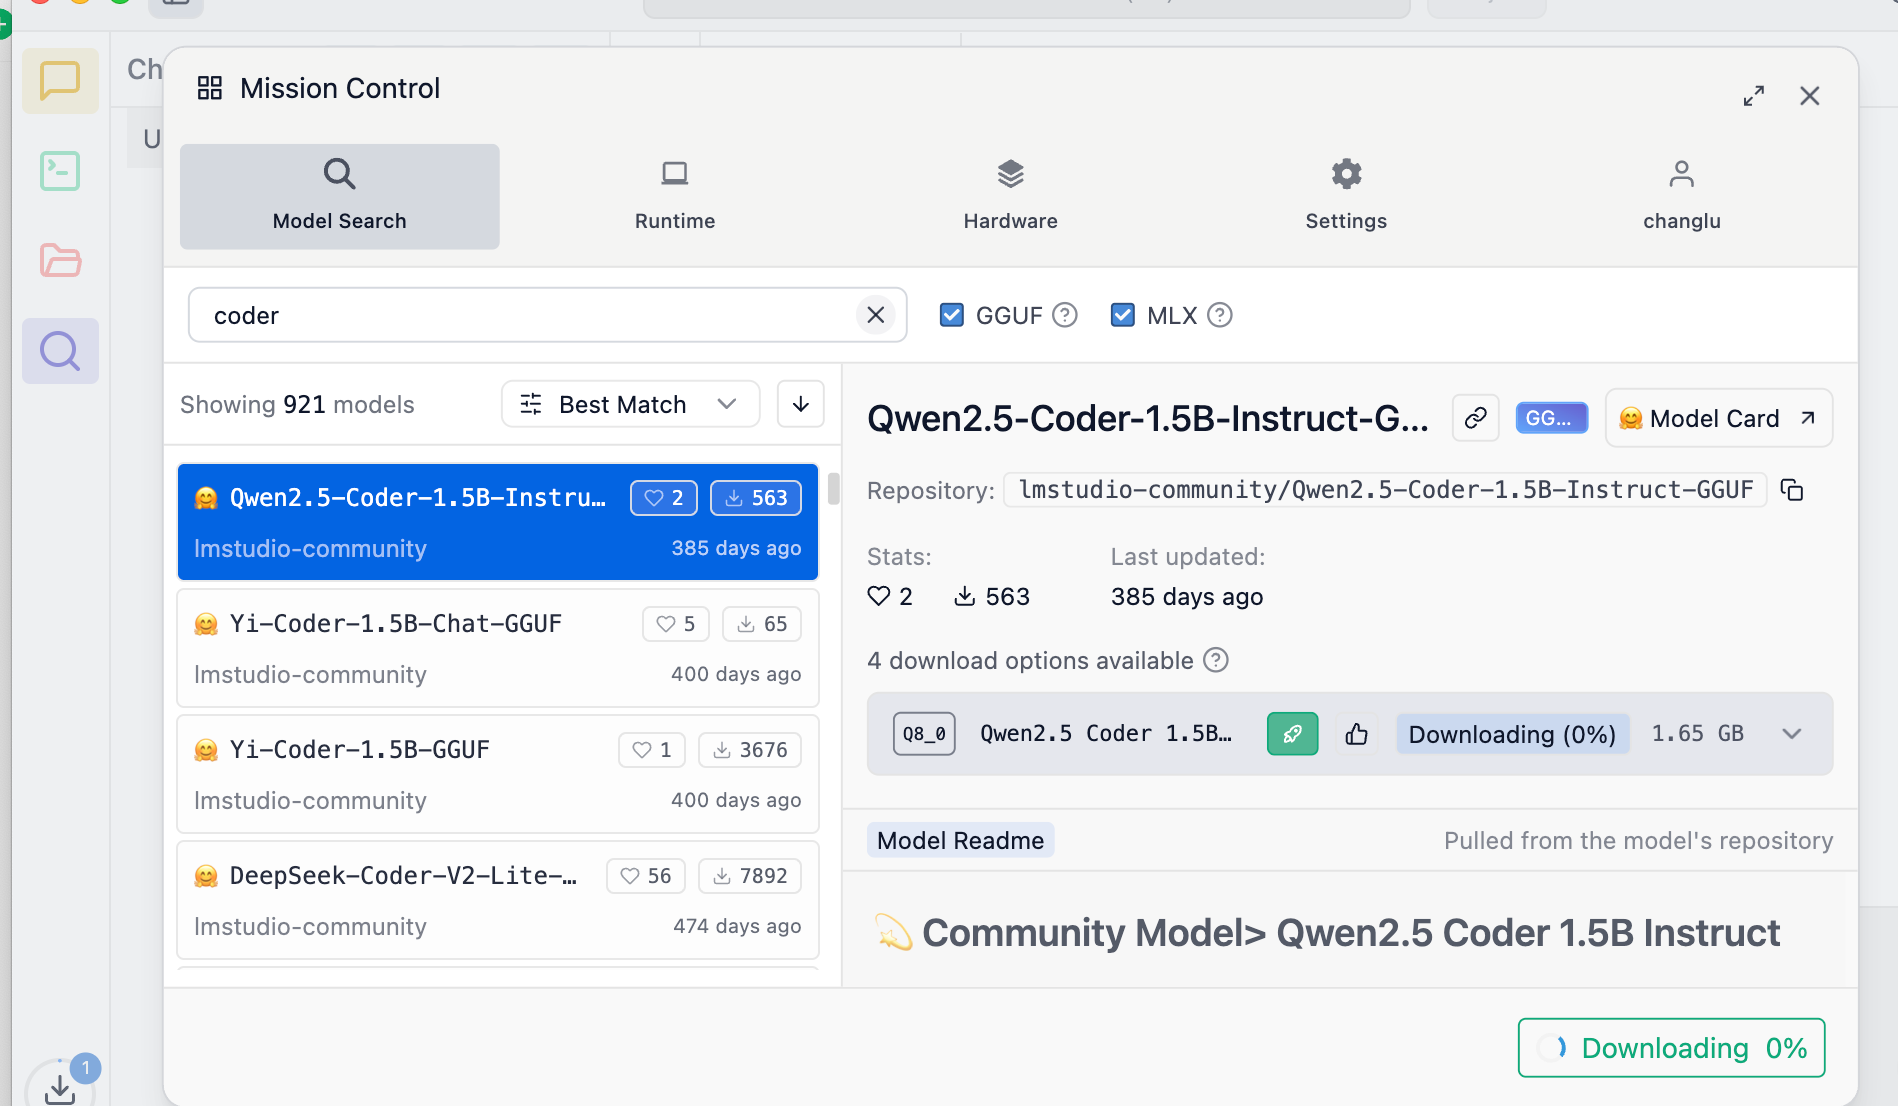The width and height of the screenshot is (1898, 1106).
Task: Select DeepSeek-Coder-V2-Lite model result
Action: [498, 900]
